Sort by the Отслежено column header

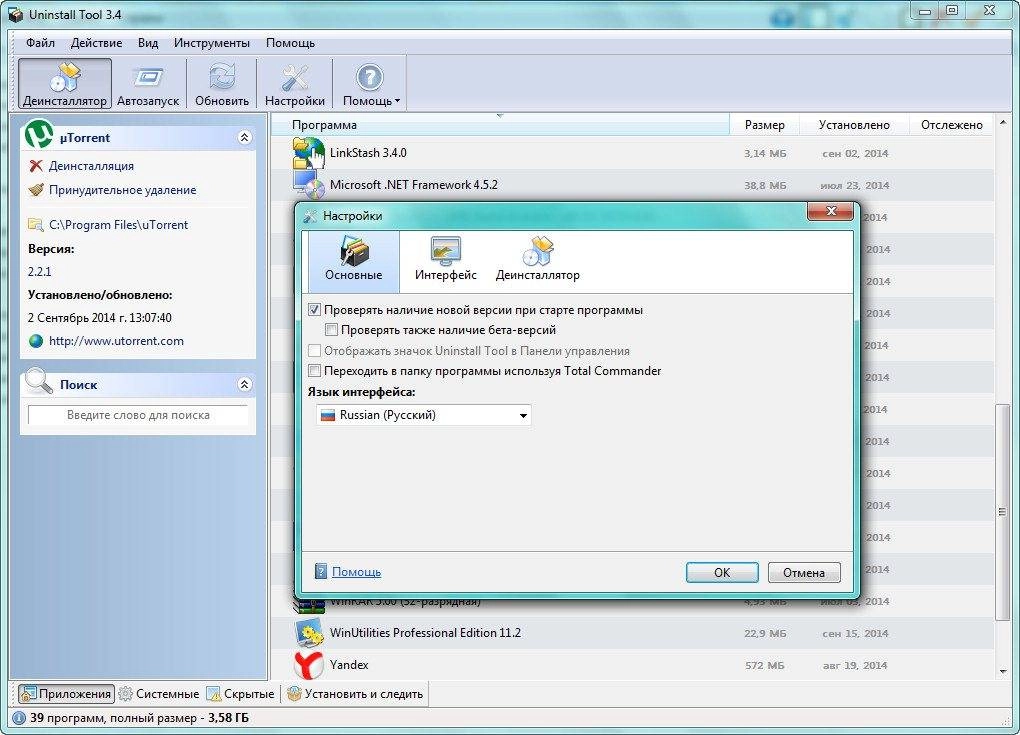pos(952,125)
